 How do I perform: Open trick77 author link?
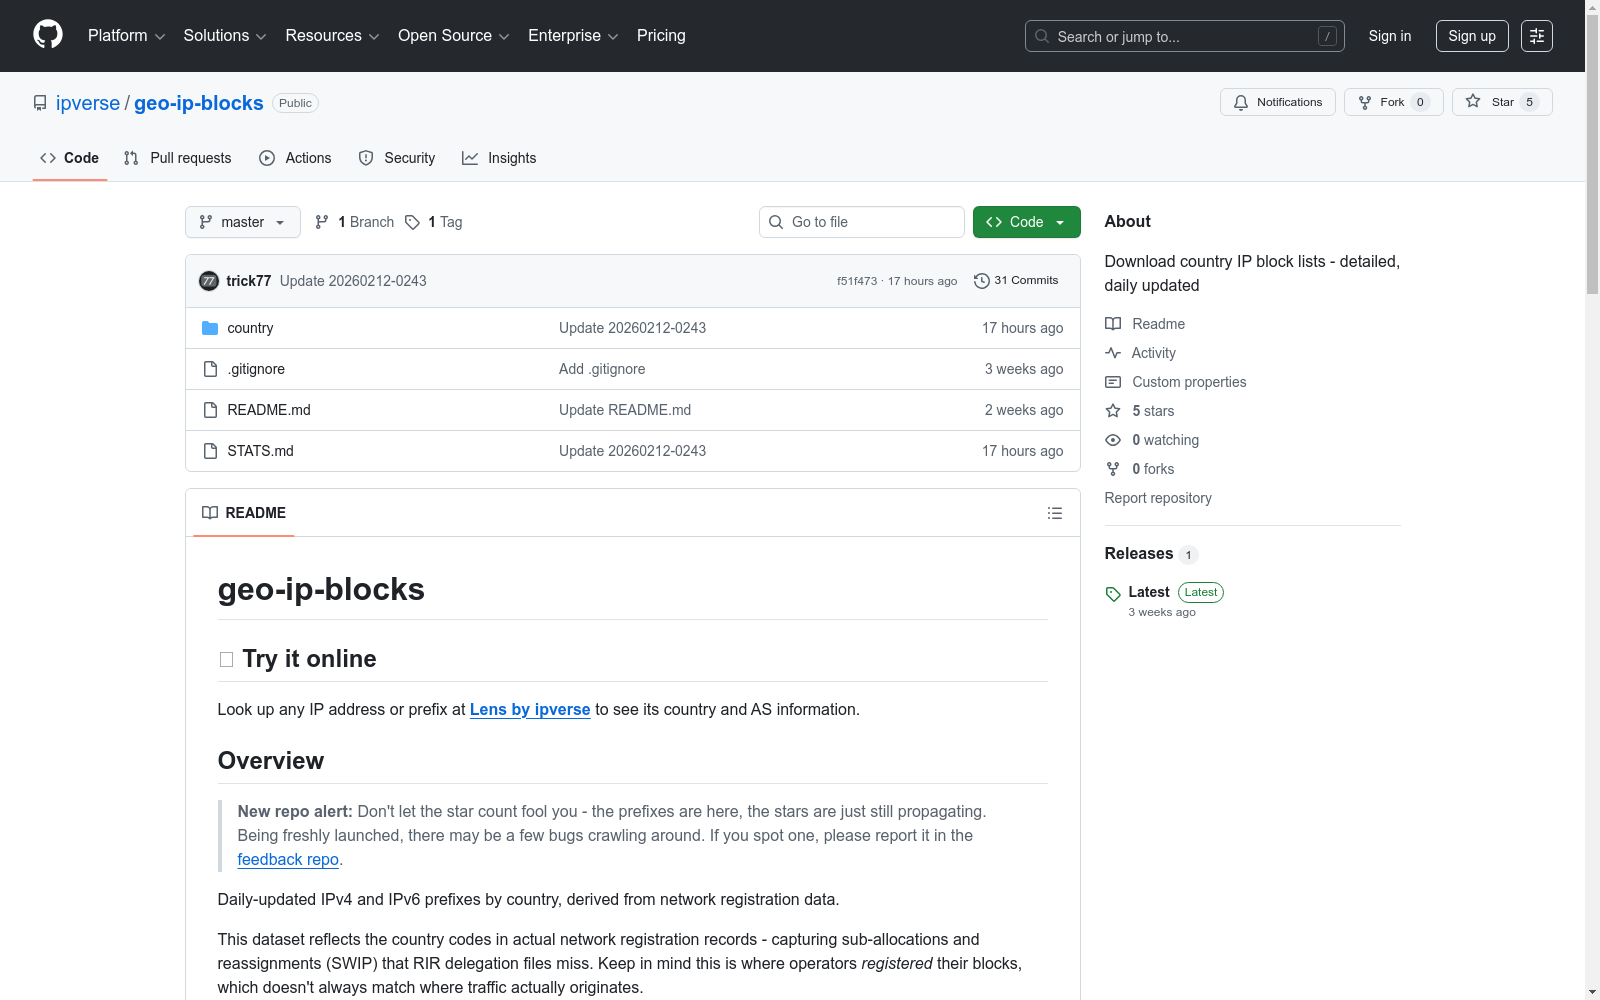(x=249, y=281)
